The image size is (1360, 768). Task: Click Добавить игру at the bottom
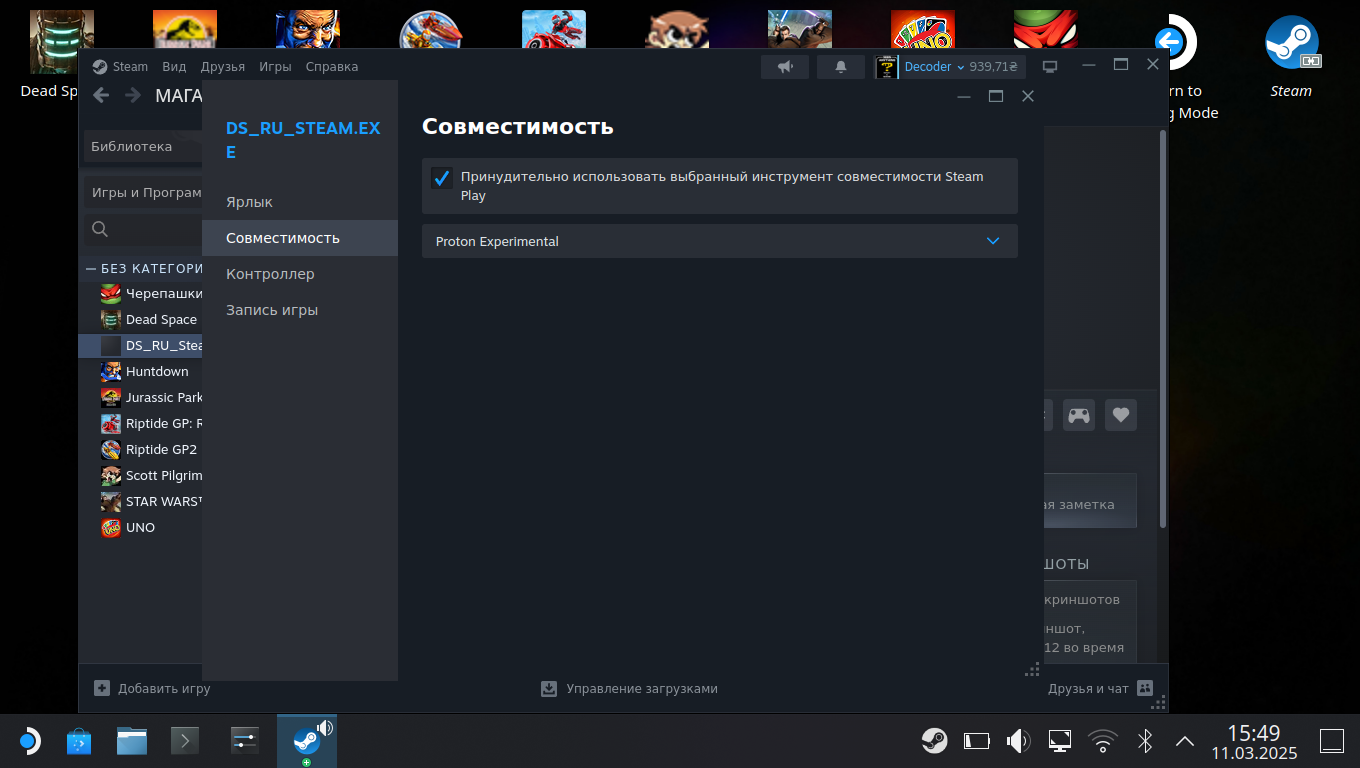[x=152, y=688]
